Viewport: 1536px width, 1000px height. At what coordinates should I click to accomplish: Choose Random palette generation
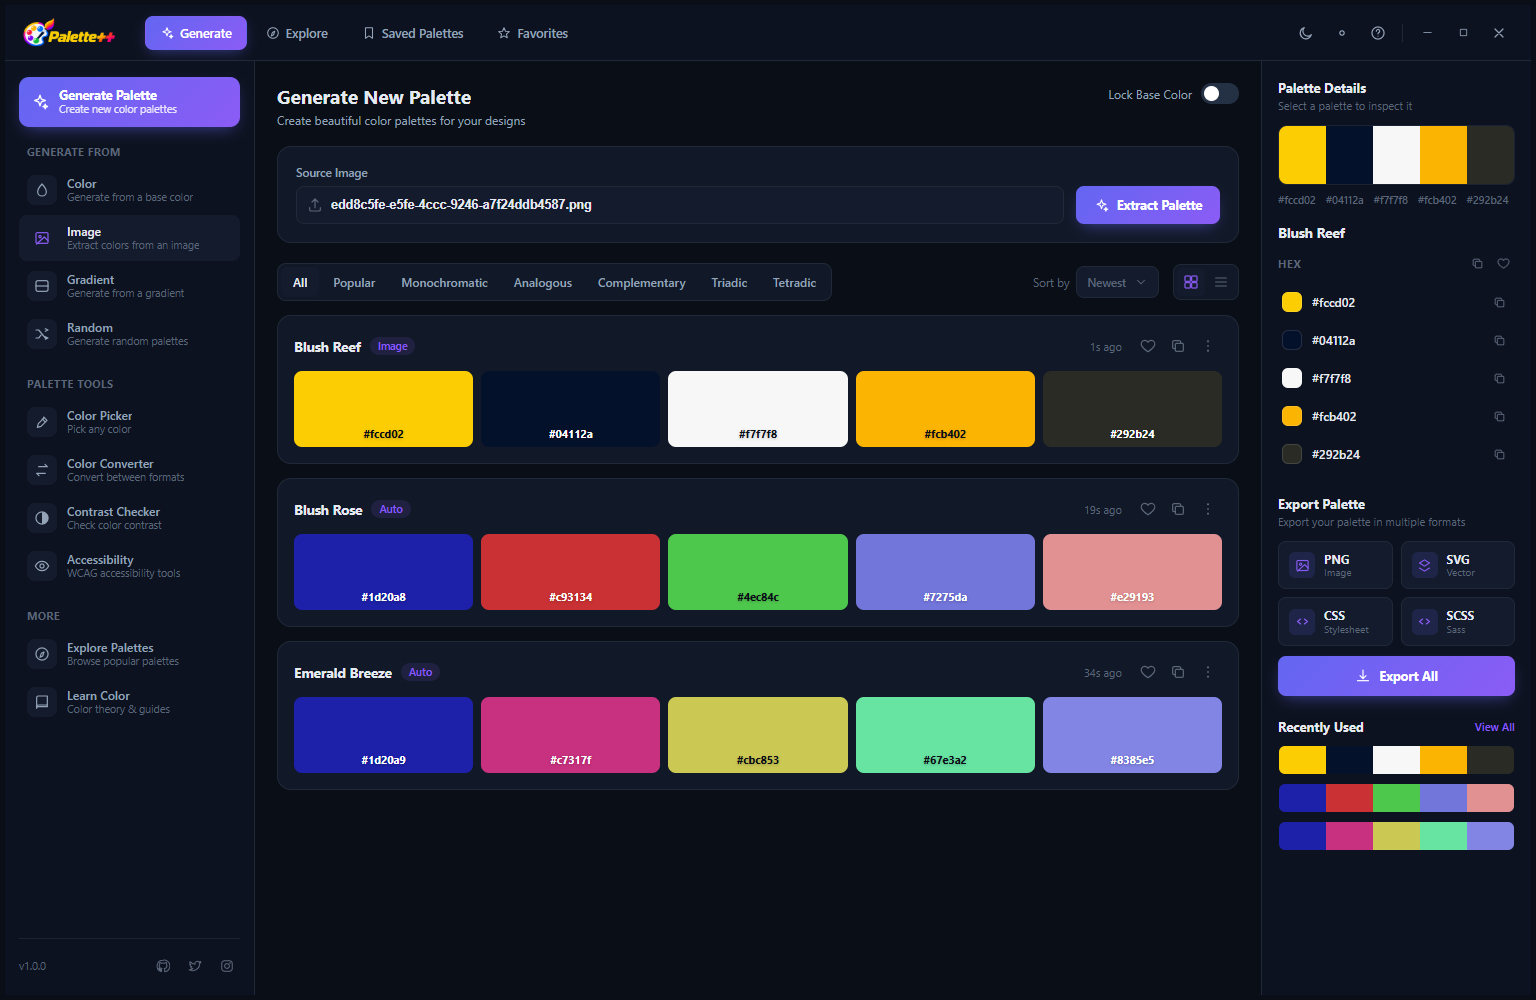(129, 334)
